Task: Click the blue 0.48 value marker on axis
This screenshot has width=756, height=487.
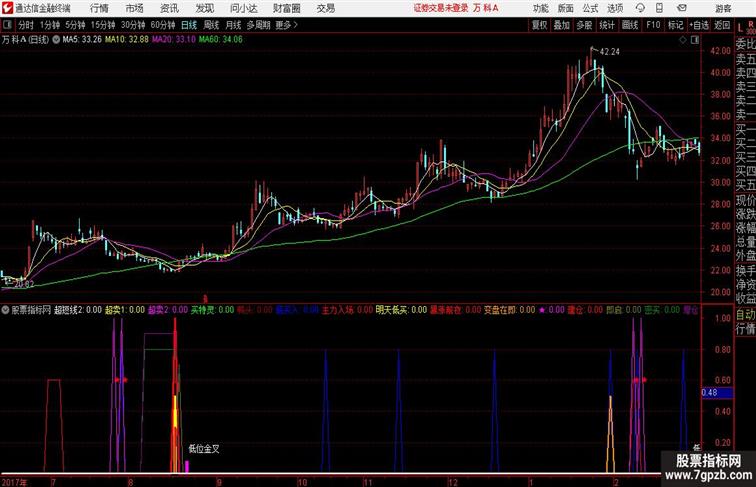Action: 717,392
